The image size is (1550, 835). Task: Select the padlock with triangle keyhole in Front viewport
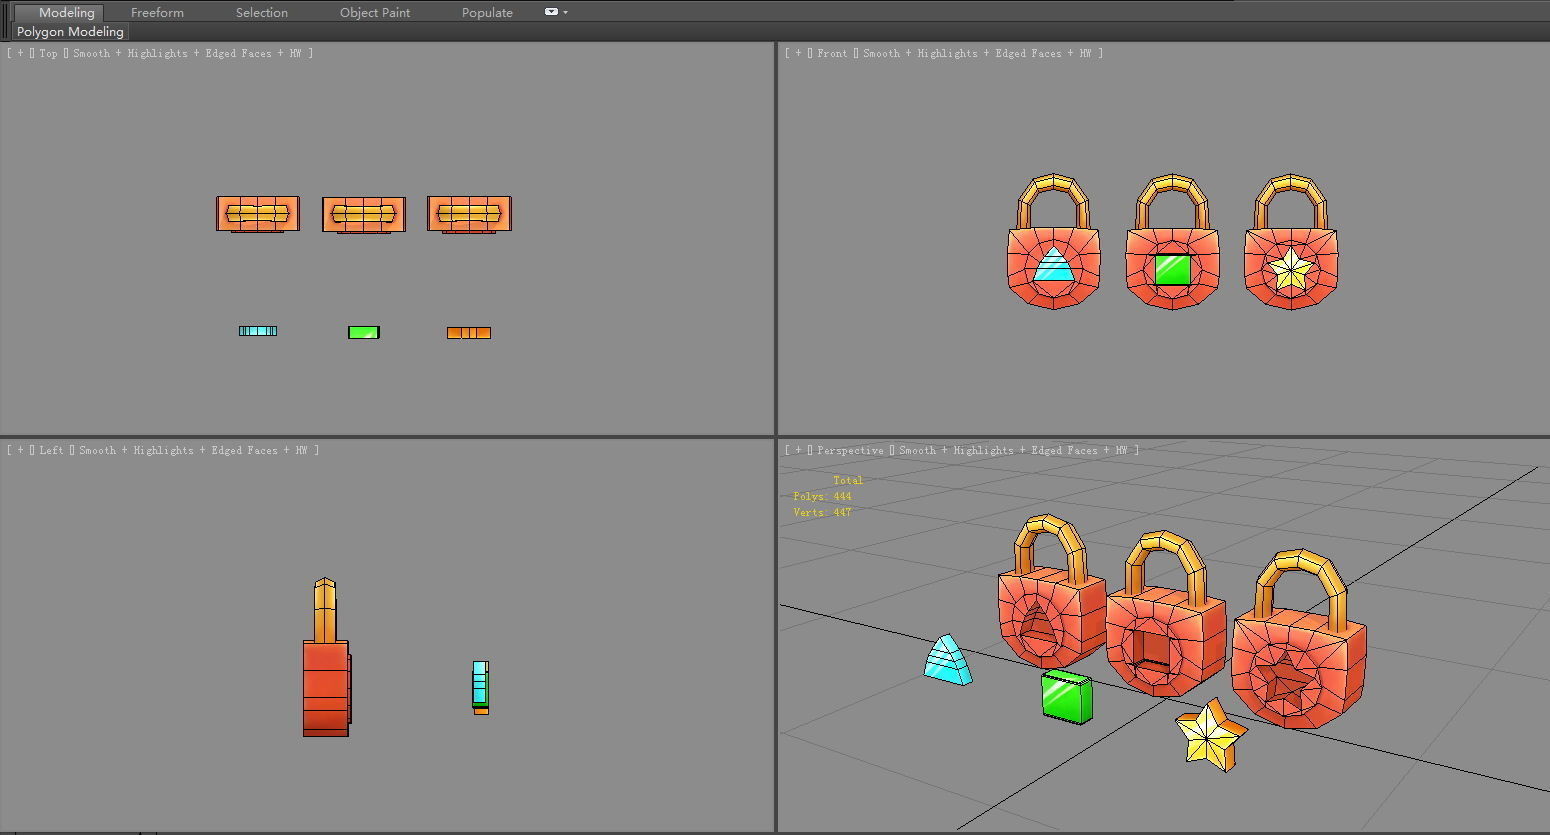pos(1053,265)
